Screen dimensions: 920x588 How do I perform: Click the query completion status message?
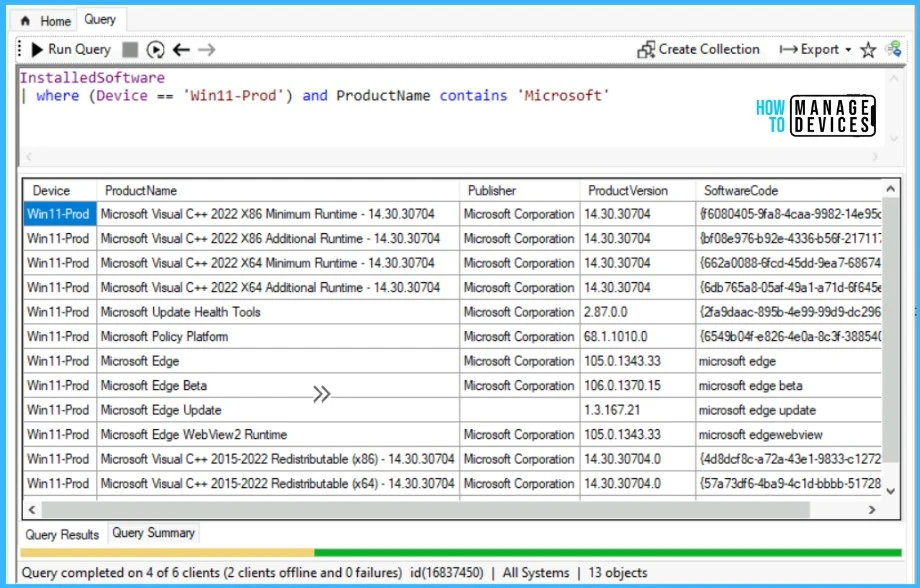(x=212, y=573)
